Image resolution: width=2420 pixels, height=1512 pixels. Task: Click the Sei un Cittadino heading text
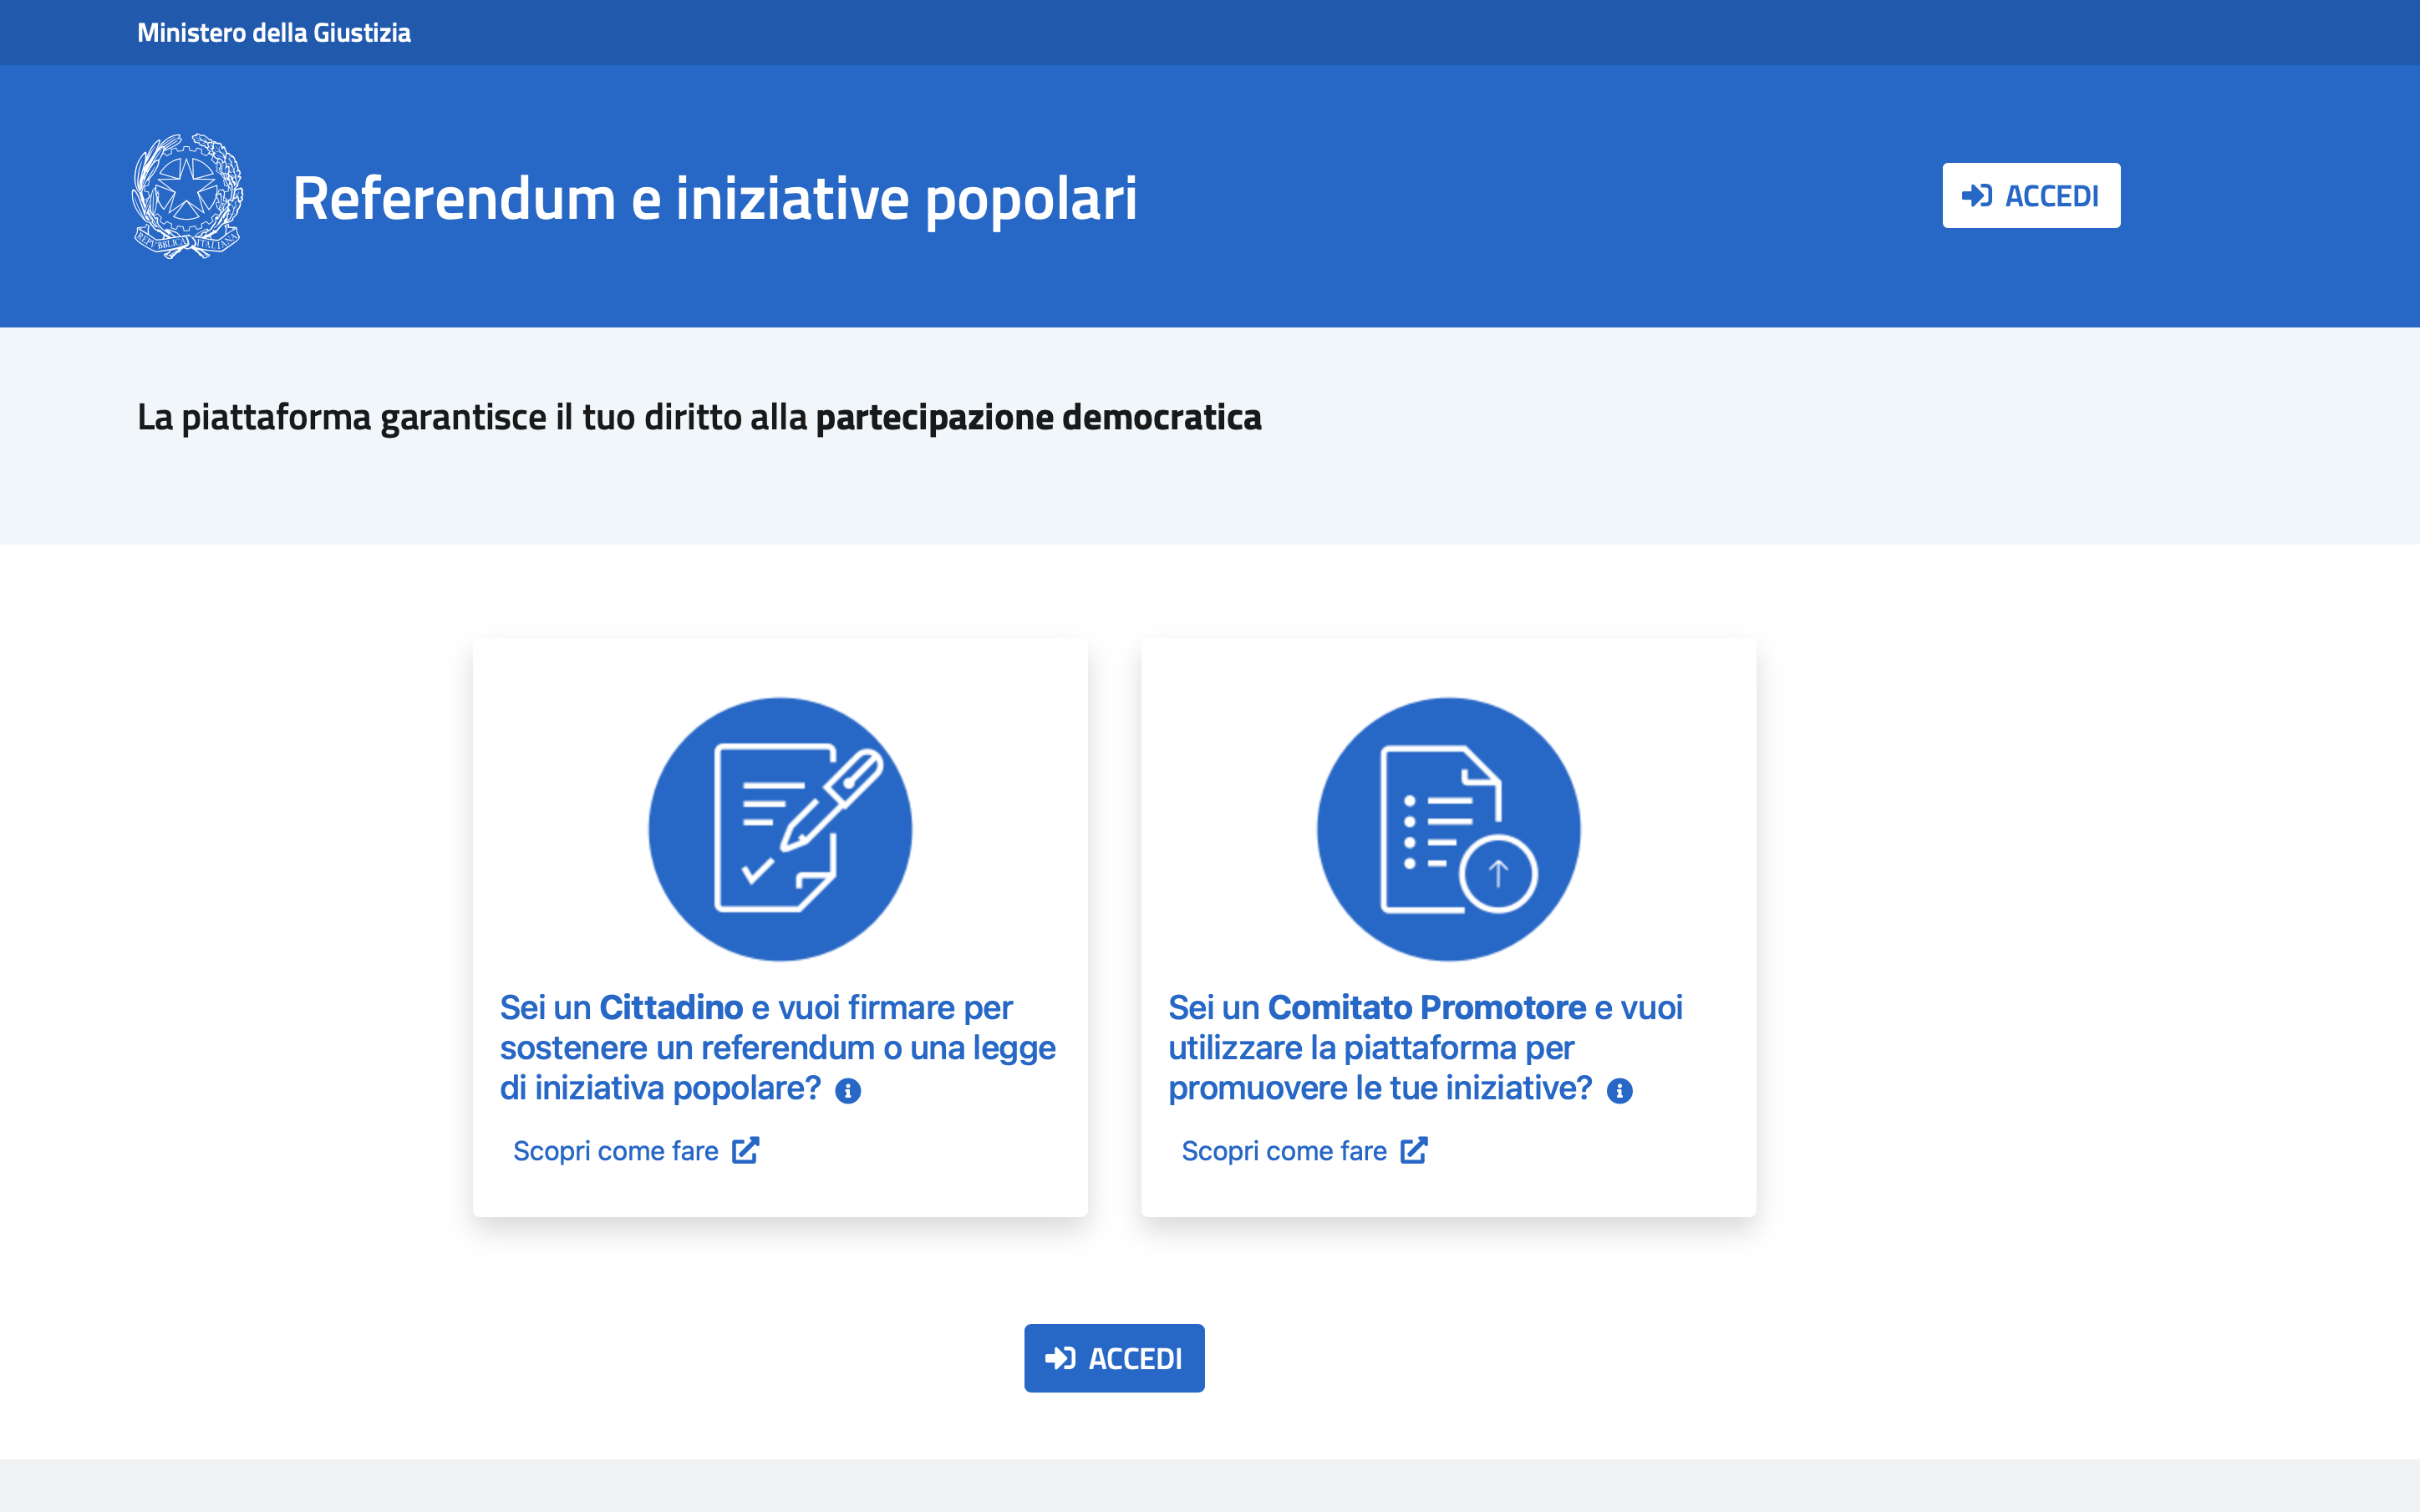(778, 1048)
